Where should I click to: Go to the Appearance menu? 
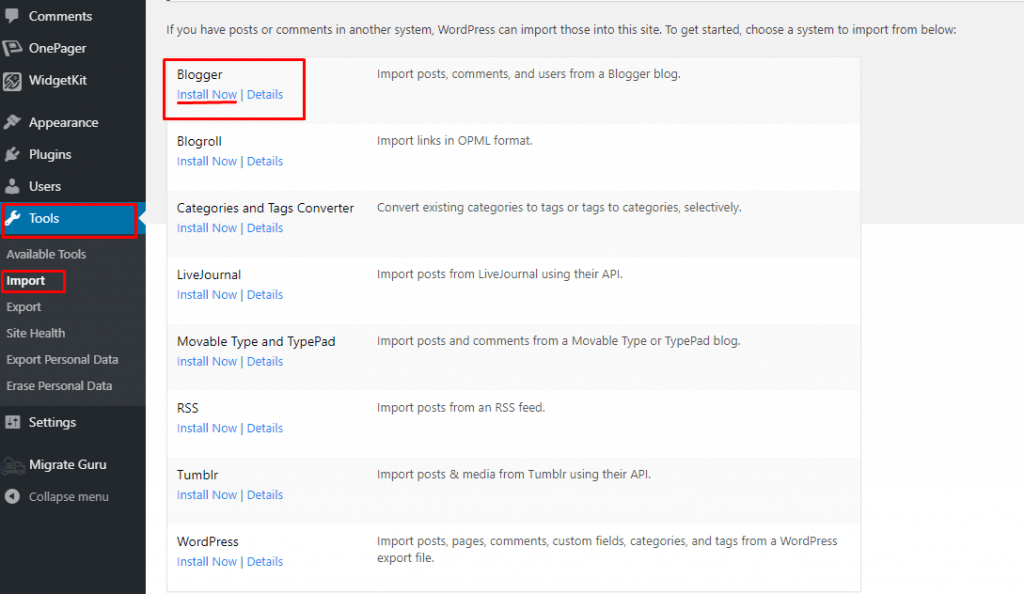click(x=63, y=123)
